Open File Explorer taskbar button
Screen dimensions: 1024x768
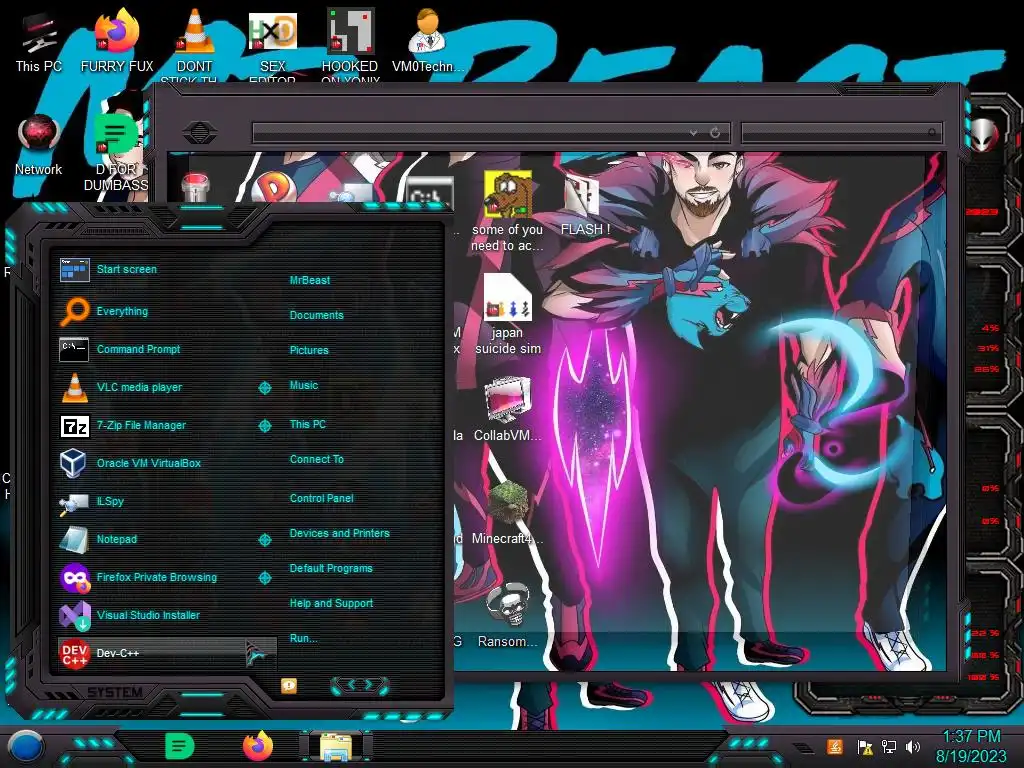[336, 748]
